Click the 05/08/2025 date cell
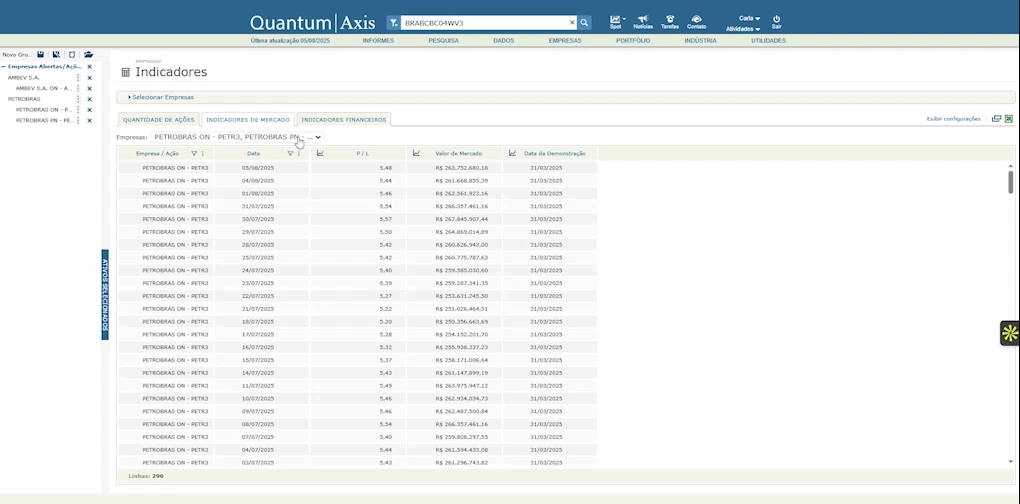1020x504 pixels. coord(261,168)
